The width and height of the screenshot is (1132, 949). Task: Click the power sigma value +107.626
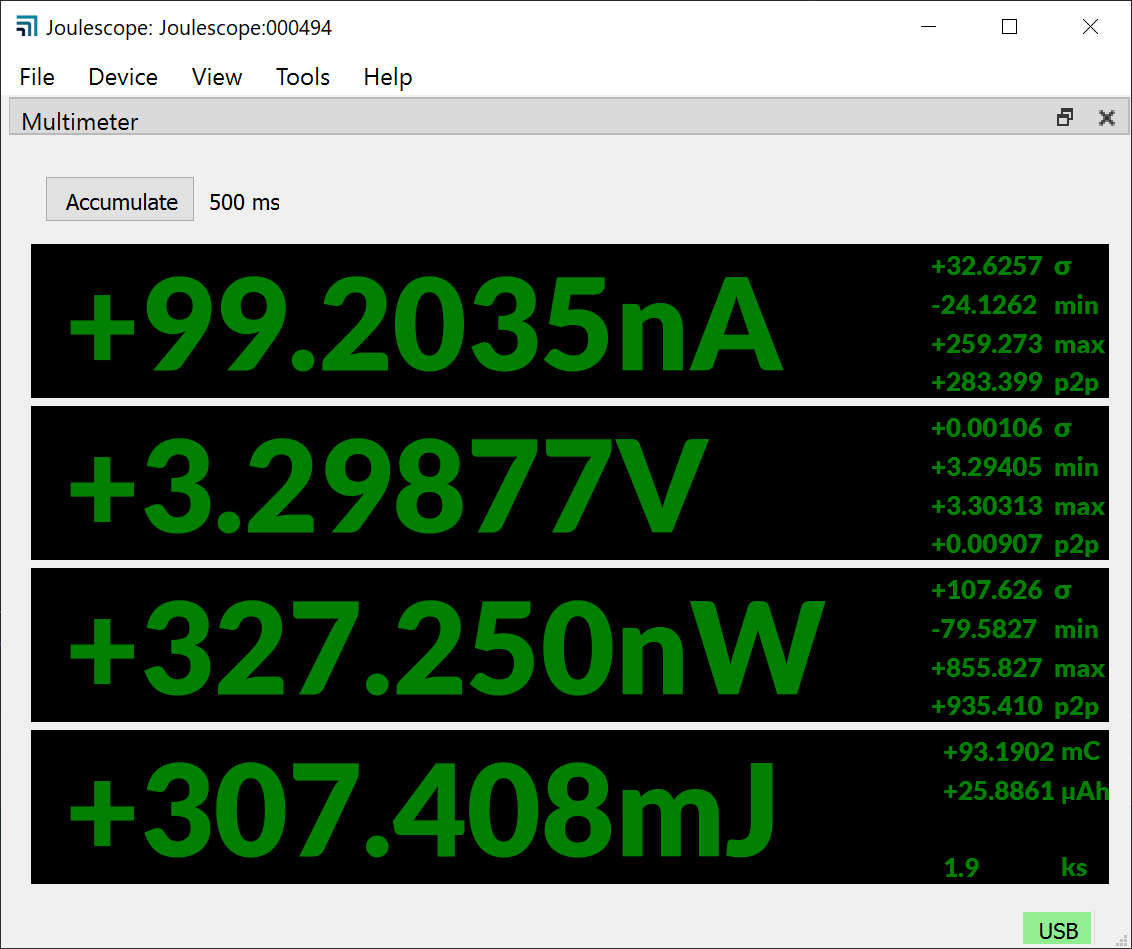(x=986, y=590)
